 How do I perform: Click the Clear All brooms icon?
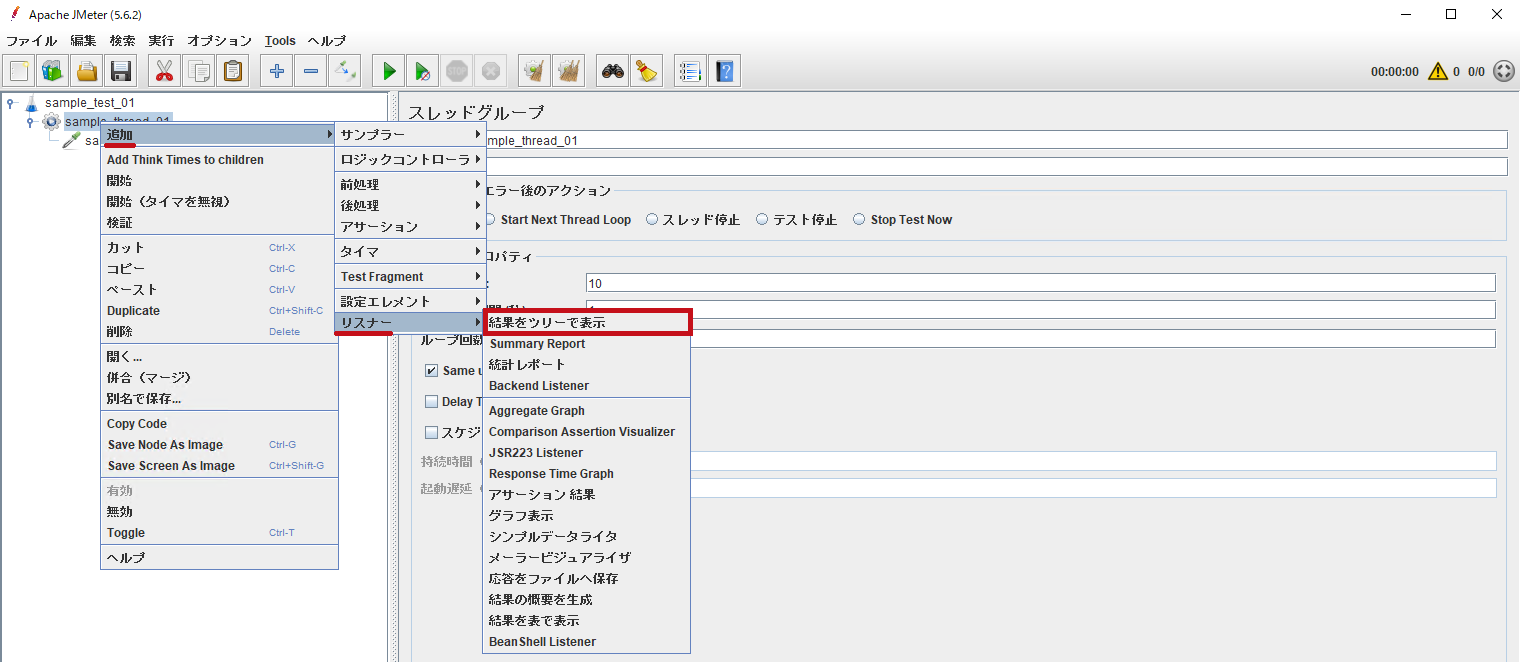[569, 71]
